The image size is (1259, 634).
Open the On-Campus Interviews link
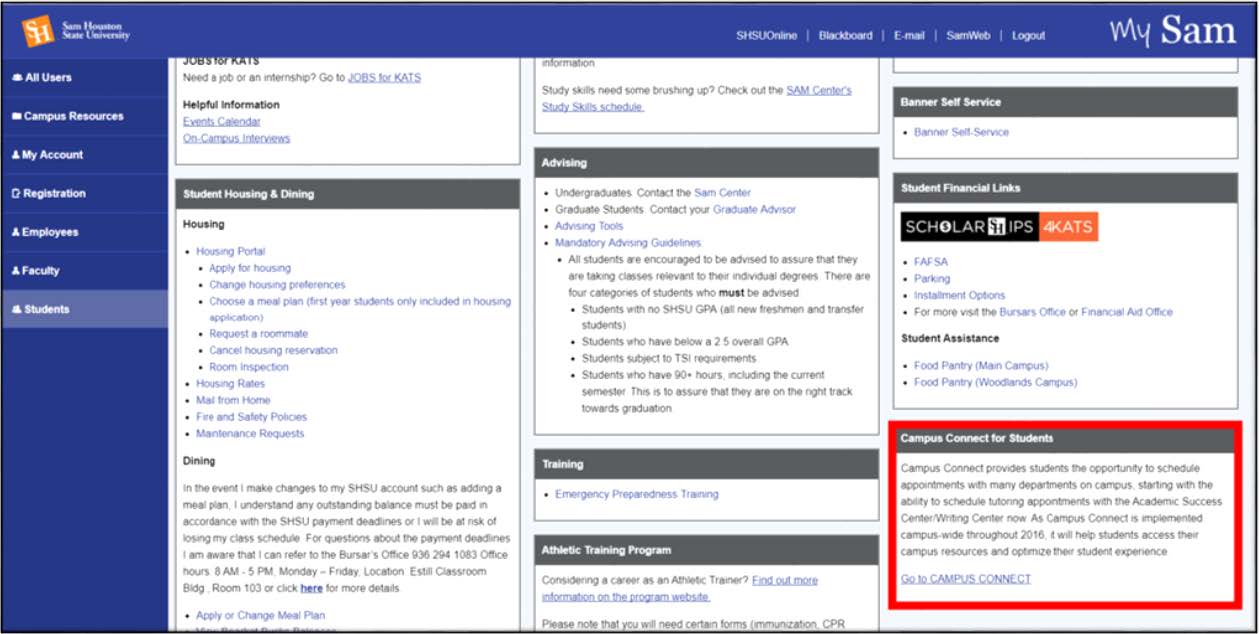point(237,139)
